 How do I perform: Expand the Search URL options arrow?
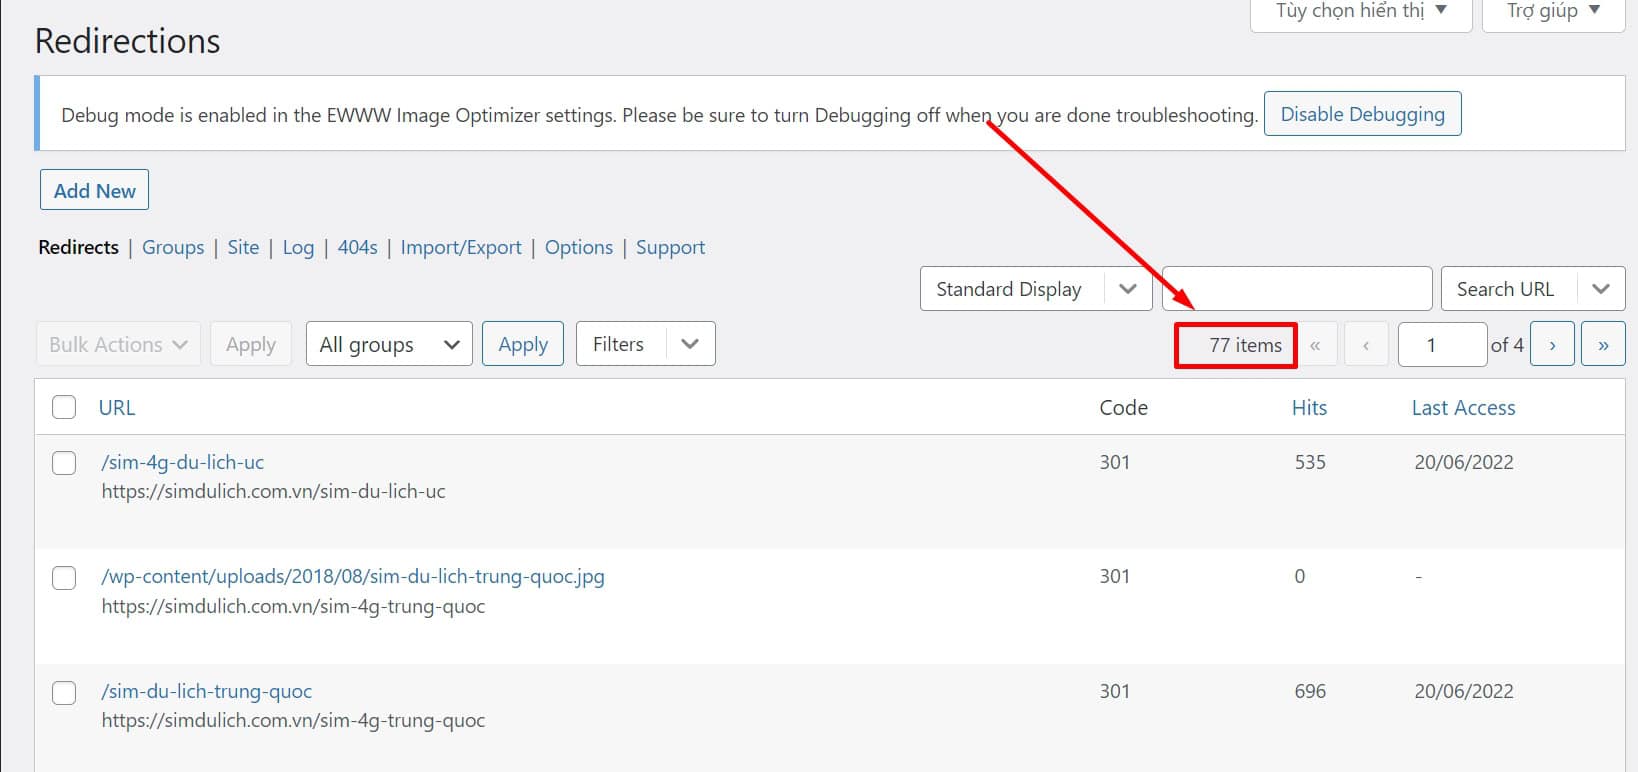pos(1600,289)
